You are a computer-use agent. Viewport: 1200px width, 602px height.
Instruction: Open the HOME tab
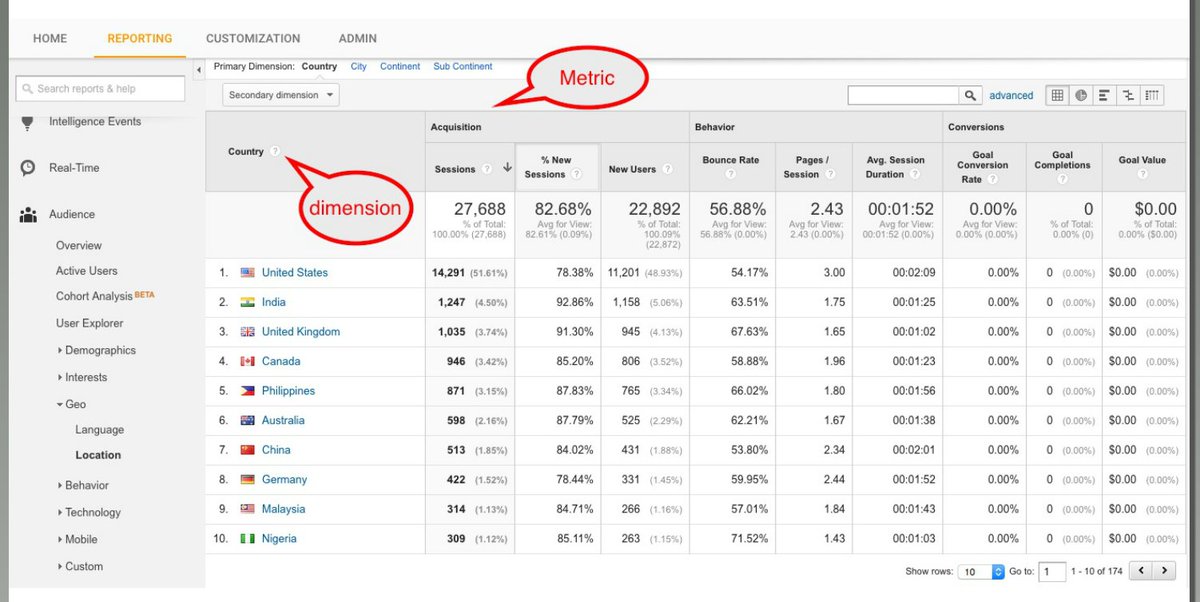tap(50, 38)
